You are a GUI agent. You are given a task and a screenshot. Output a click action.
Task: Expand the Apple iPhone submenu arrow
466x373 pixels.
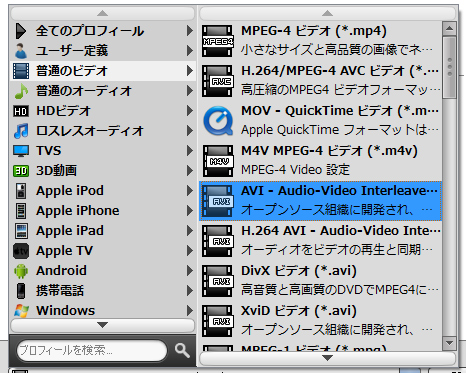click(x=190, y=211)
